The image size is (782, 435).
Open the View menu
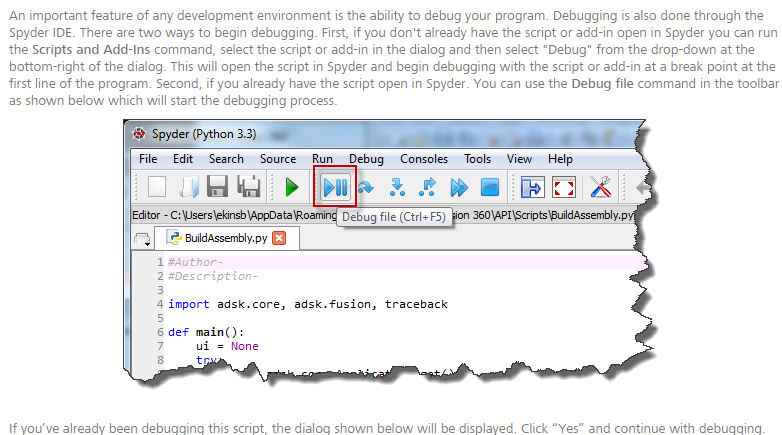click(519, 159)
